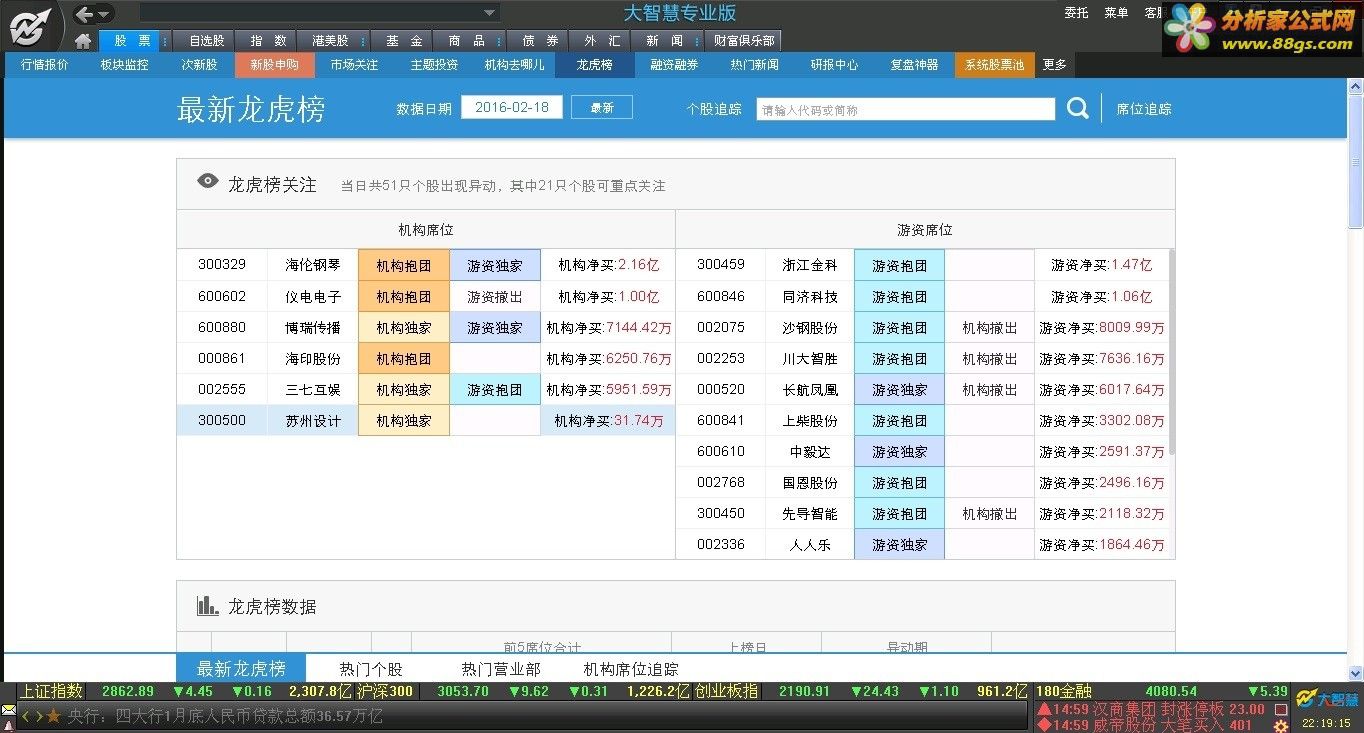Open 股票 tab submenu dots
The width and height of the screenshot is (1364, 733).
click(165, 41)
